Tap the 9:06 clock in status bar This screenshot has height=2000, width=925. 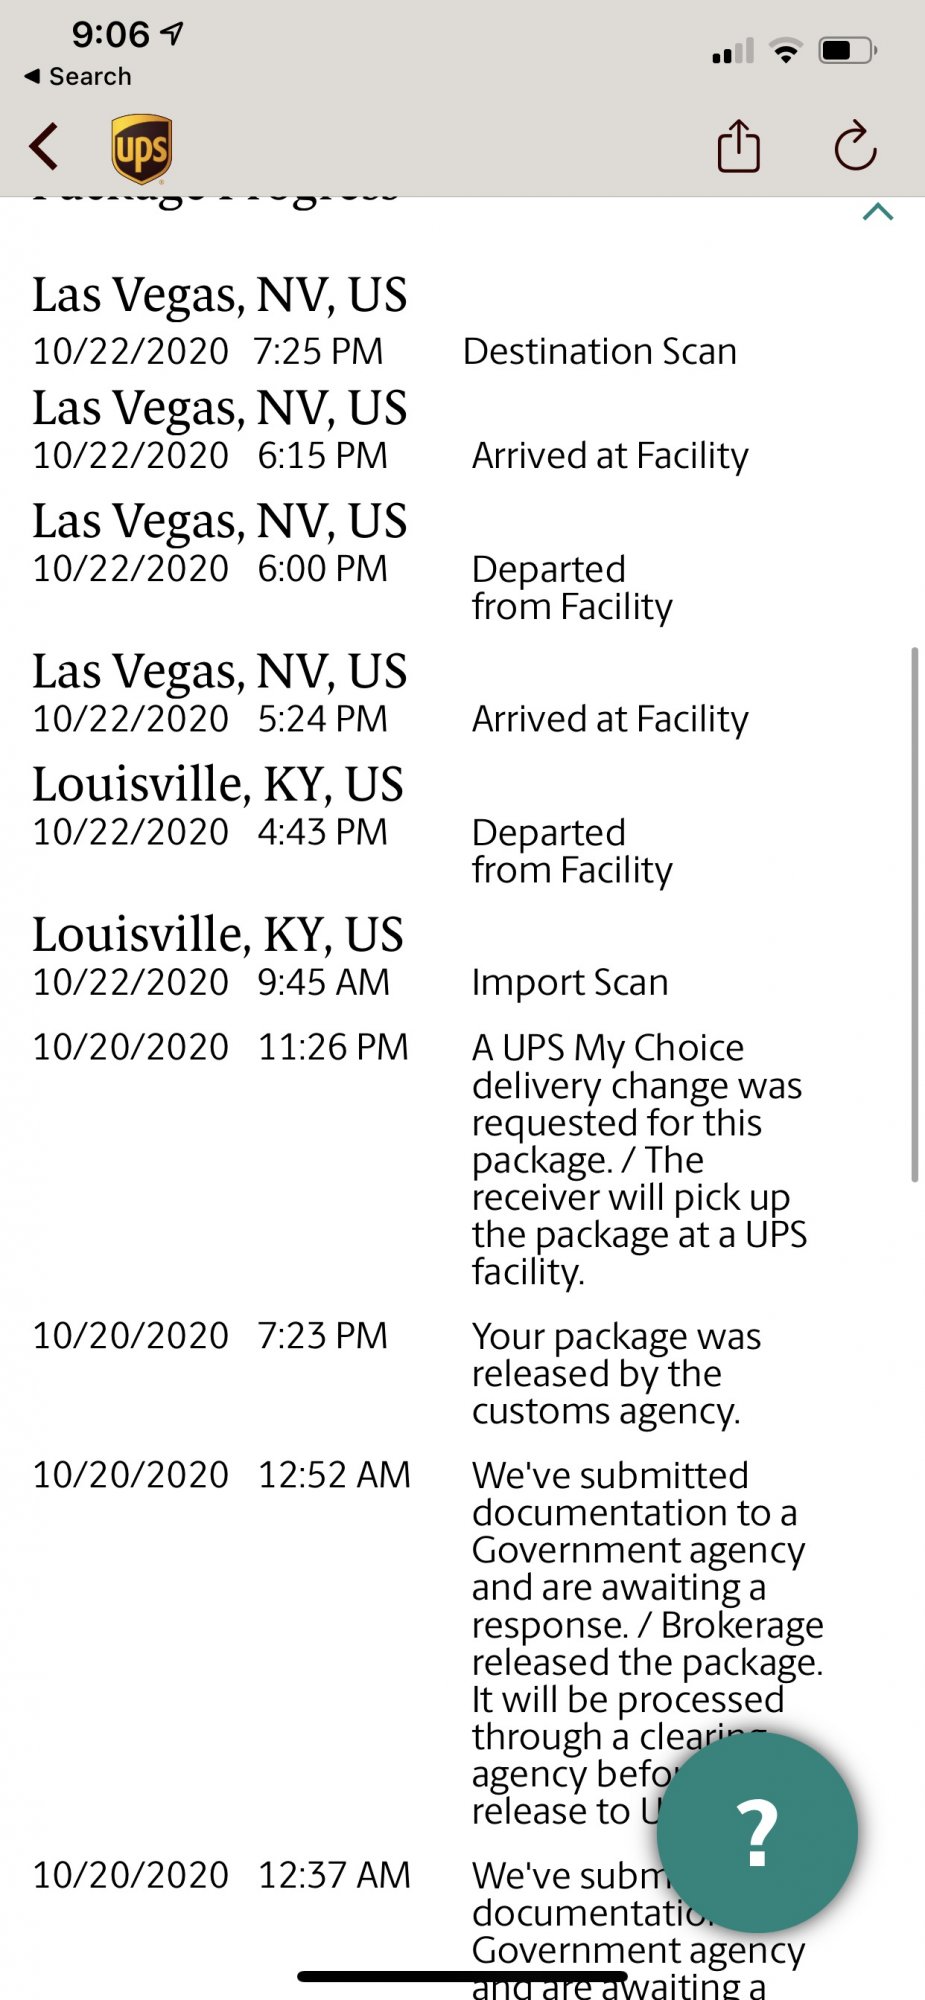(110, 35)
